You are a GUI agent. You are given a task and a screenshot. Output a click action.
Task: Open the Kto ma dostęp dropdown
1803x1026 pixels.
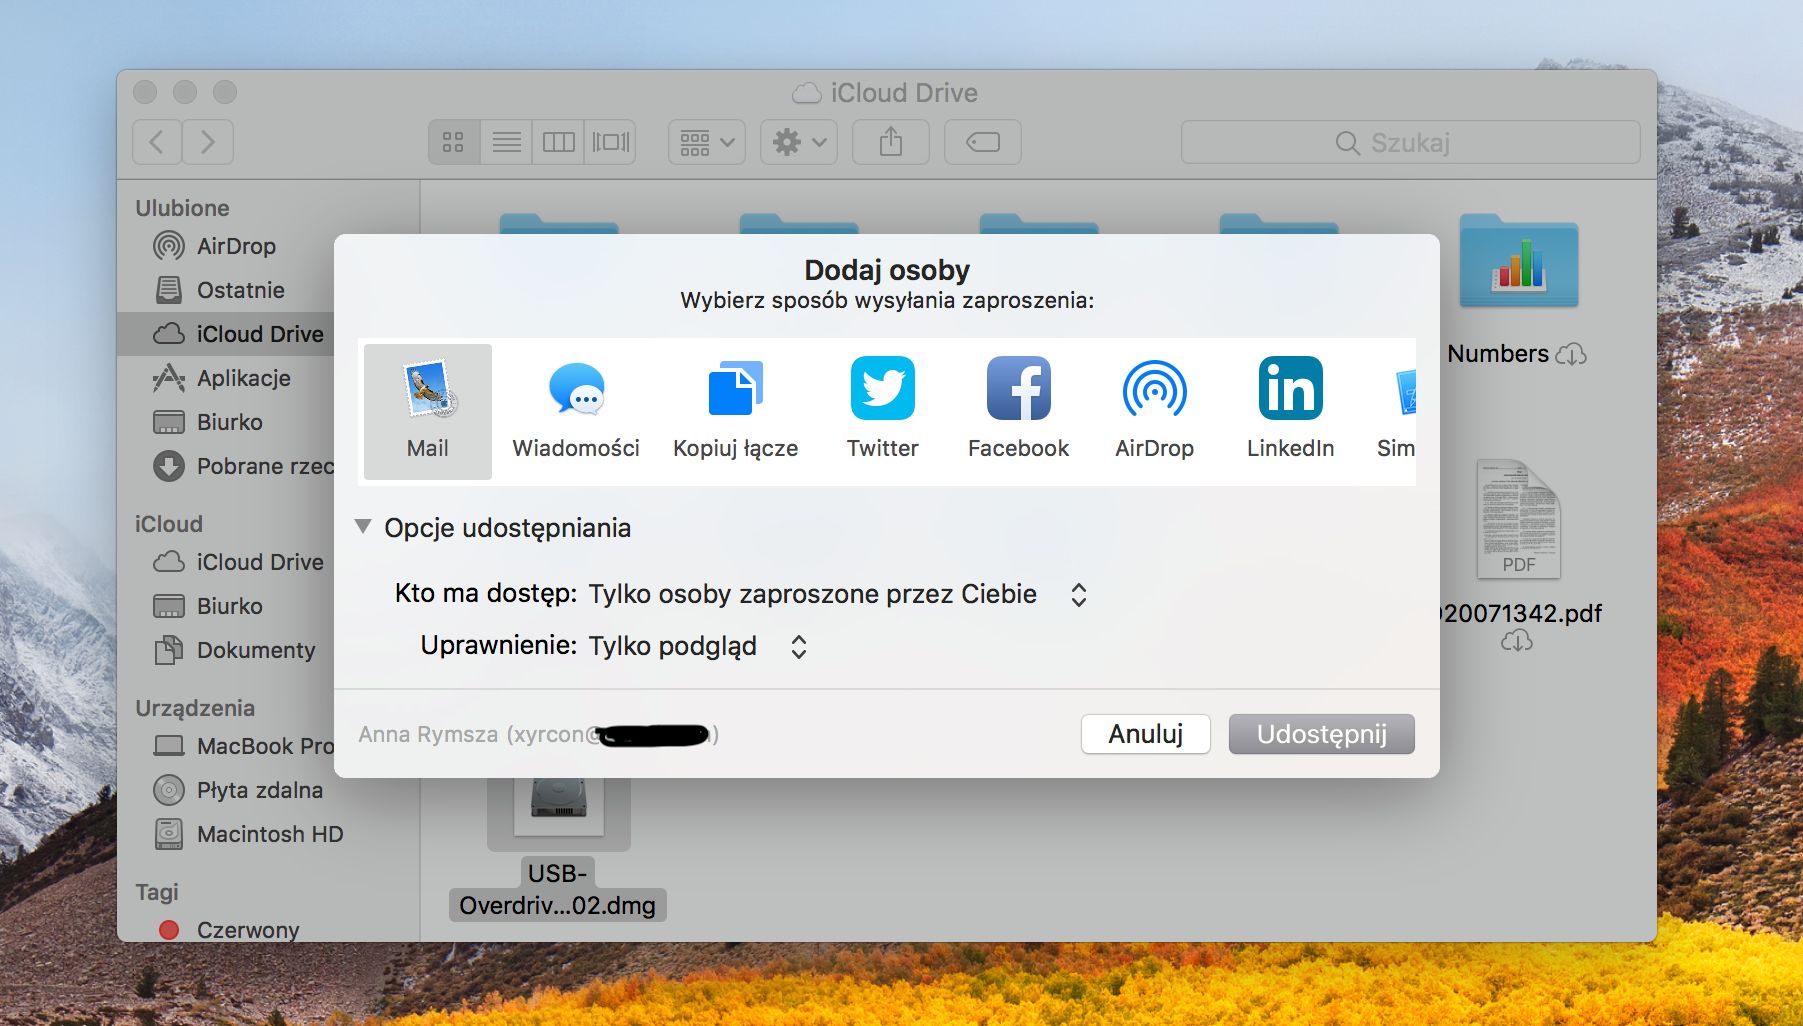(838, 594)
